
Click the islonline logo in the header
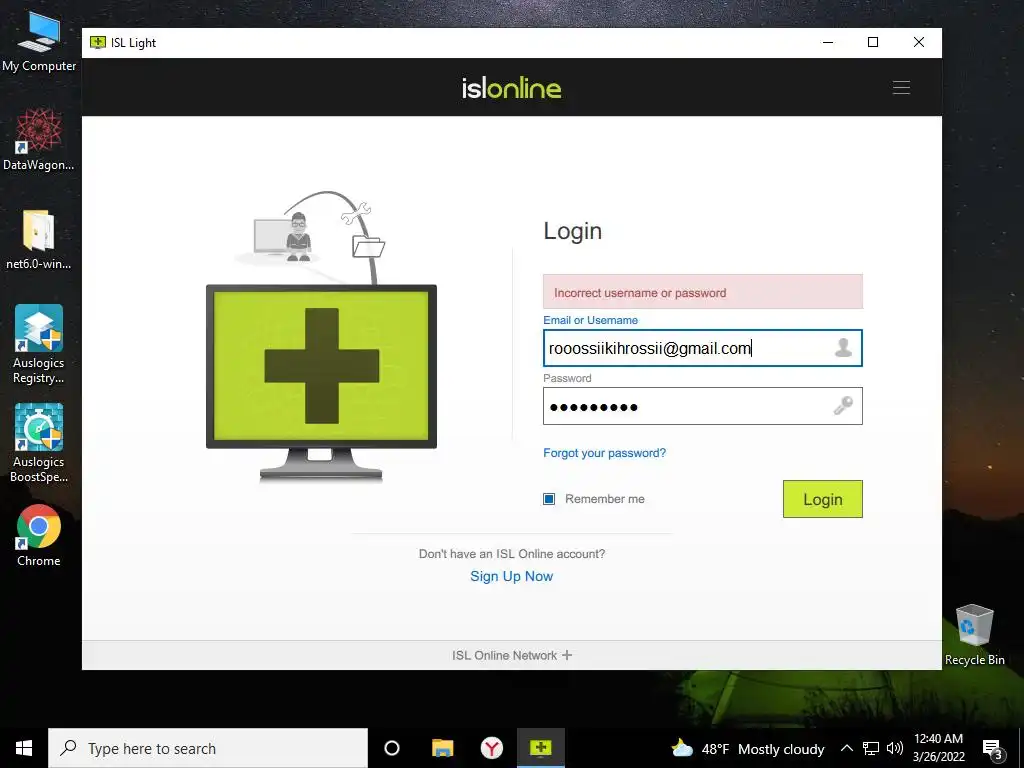pos(511,88)
